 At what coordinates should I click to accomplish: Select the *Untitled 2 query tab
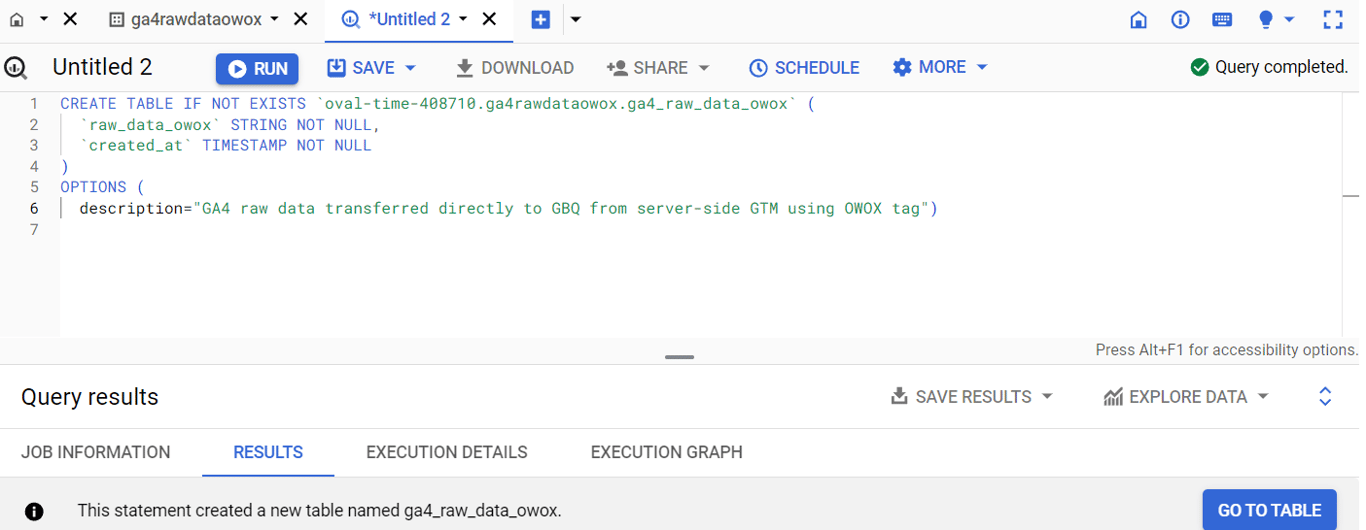397,19
